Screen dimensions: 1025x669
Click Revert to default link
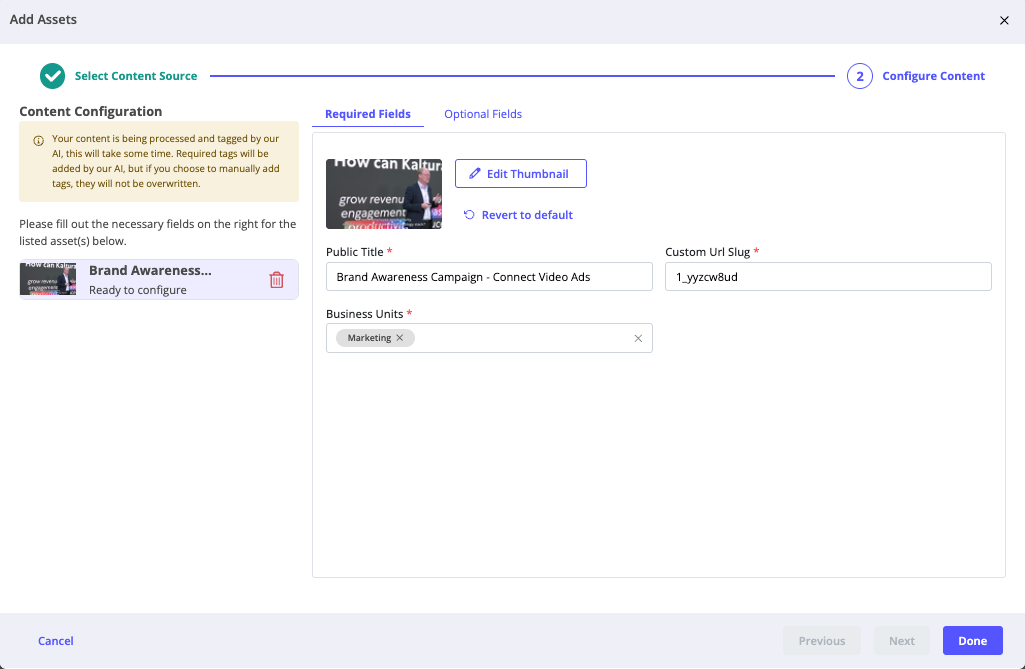(527, 214)
